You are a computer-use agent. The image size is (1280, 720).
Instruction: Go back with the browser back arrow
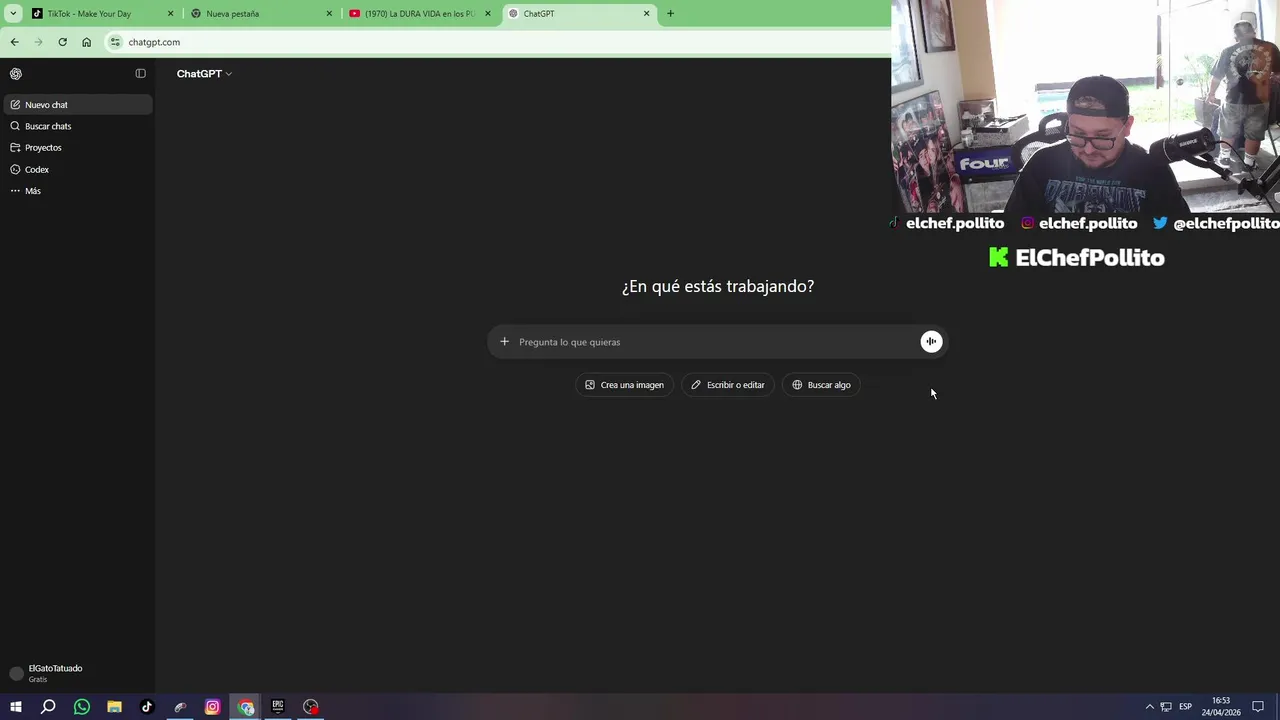pos(14,42)
